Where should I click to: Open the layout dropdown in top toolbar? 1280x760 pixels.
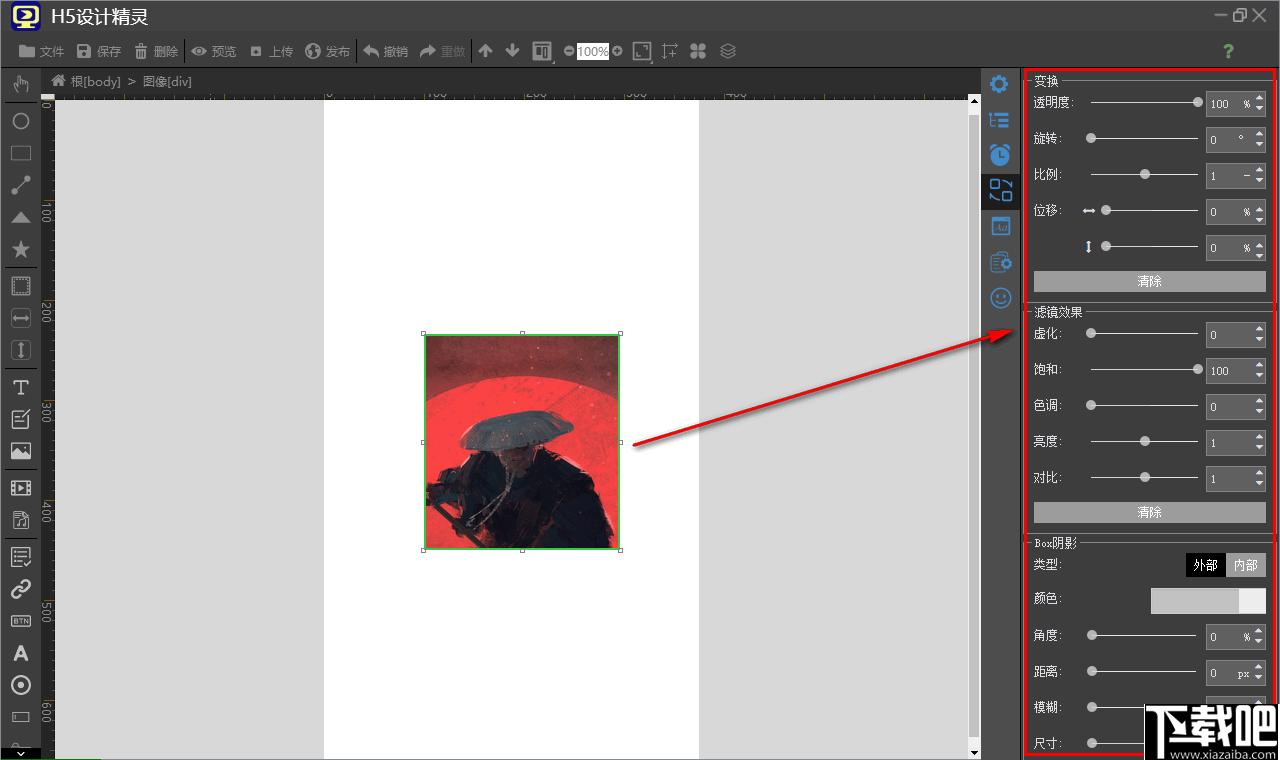[x=542, y=51]
